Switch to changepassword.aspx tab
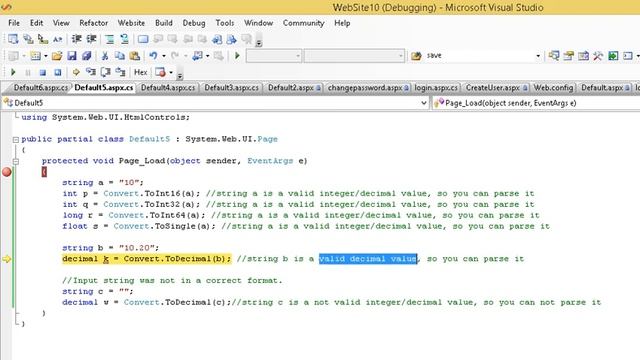The height and width of the screenshot is (360, 640). pos(368,88)
